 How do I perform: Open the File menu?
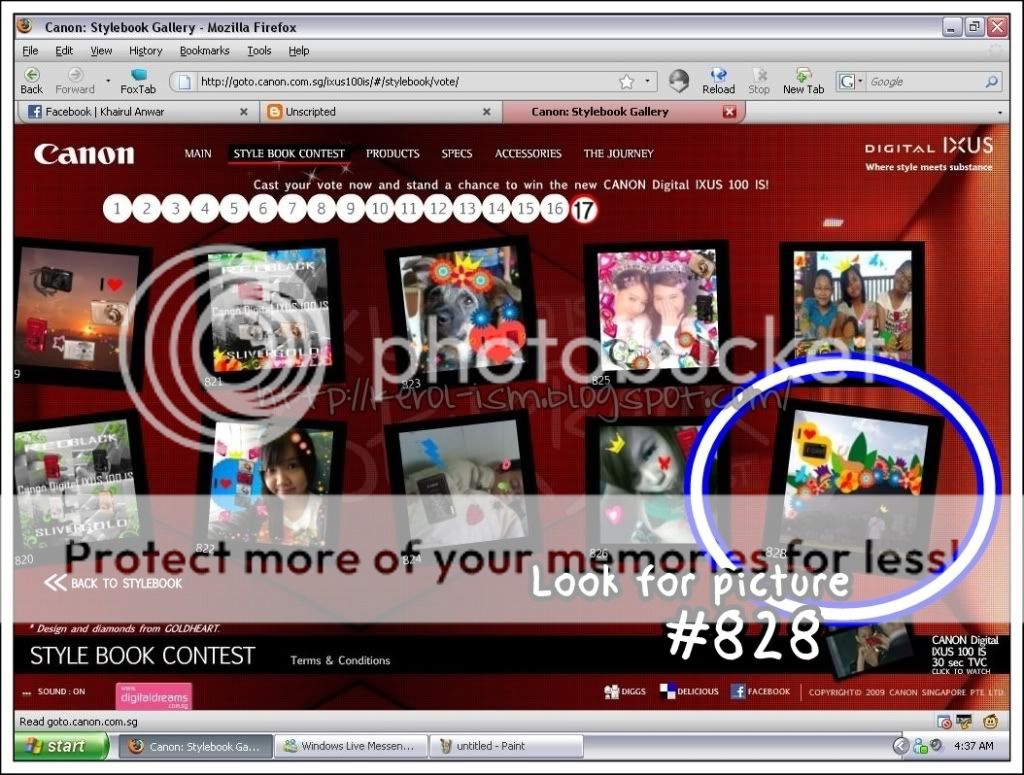[x=30, y=51]
